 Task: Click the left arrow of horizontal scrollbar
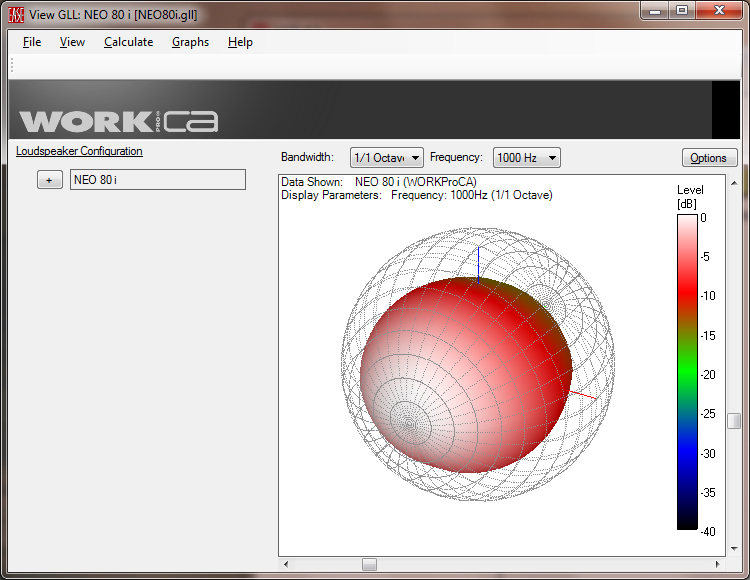pyautogui.click(x=285, y=564)
